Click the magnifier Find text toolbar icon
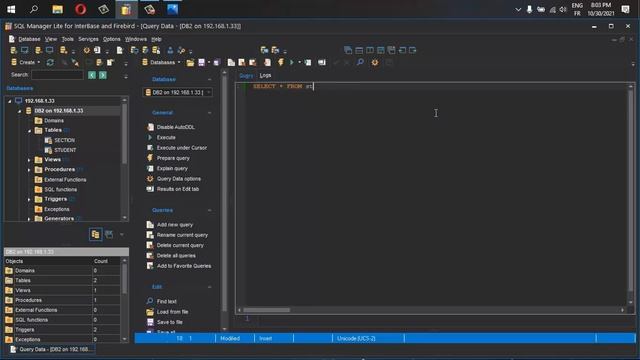The image size is (640, 360). [x=360, y=62]
